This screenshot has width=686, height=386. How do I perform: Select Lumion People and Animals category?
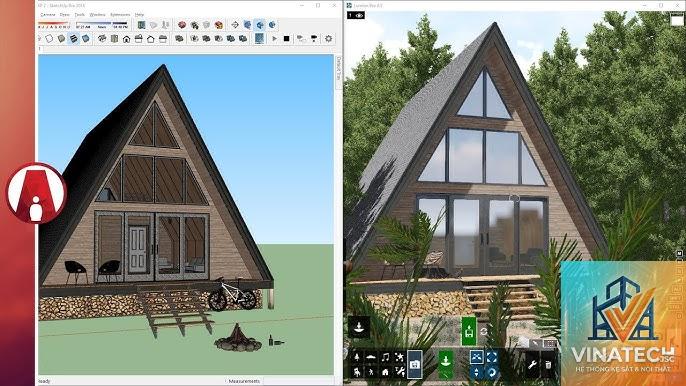[x=371, y=372]
